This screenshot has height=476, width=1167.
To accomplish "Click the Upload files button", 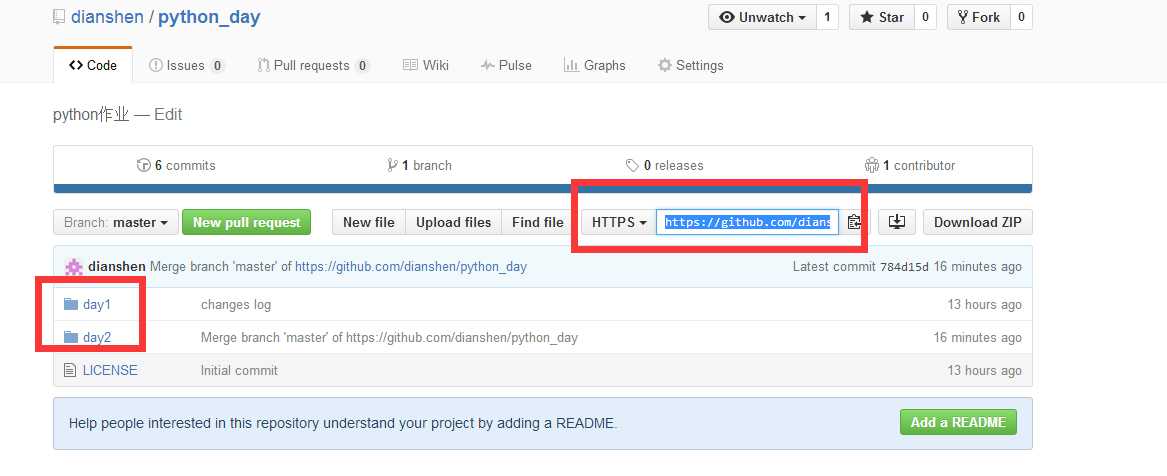I will [x=453, y=222].
